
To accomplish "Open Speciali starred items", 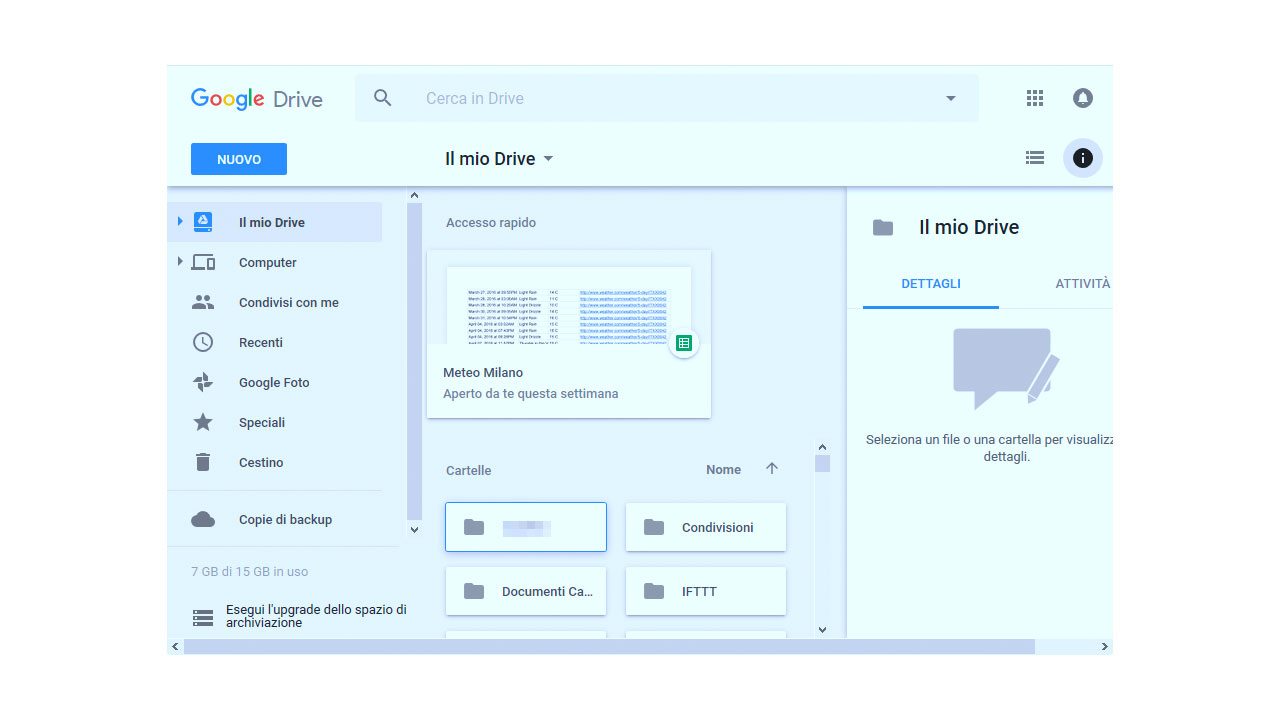I will coord(261,422).
